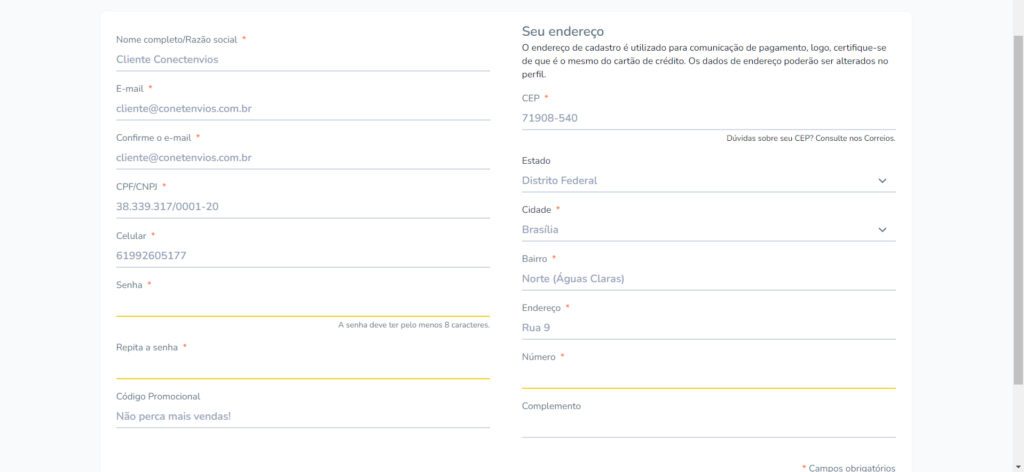Click the Nome completo/Razão social field
1024x472 pixels.
(x=303, y=59)
